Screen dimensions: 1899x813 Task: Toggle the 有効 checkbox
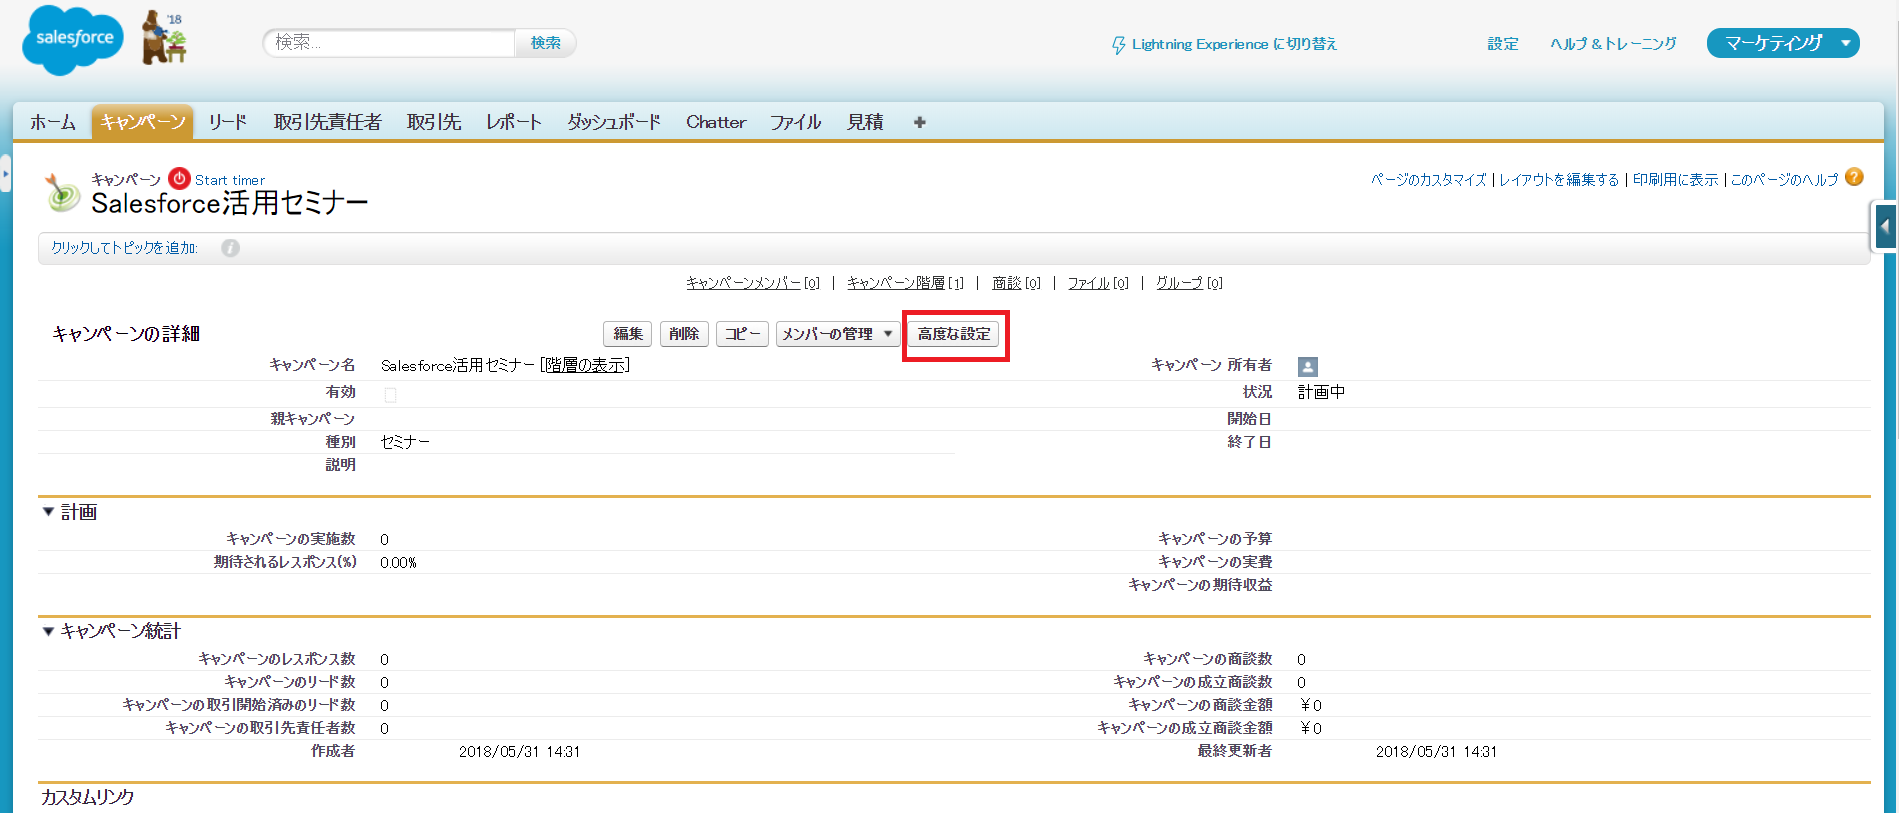point(390,394)
